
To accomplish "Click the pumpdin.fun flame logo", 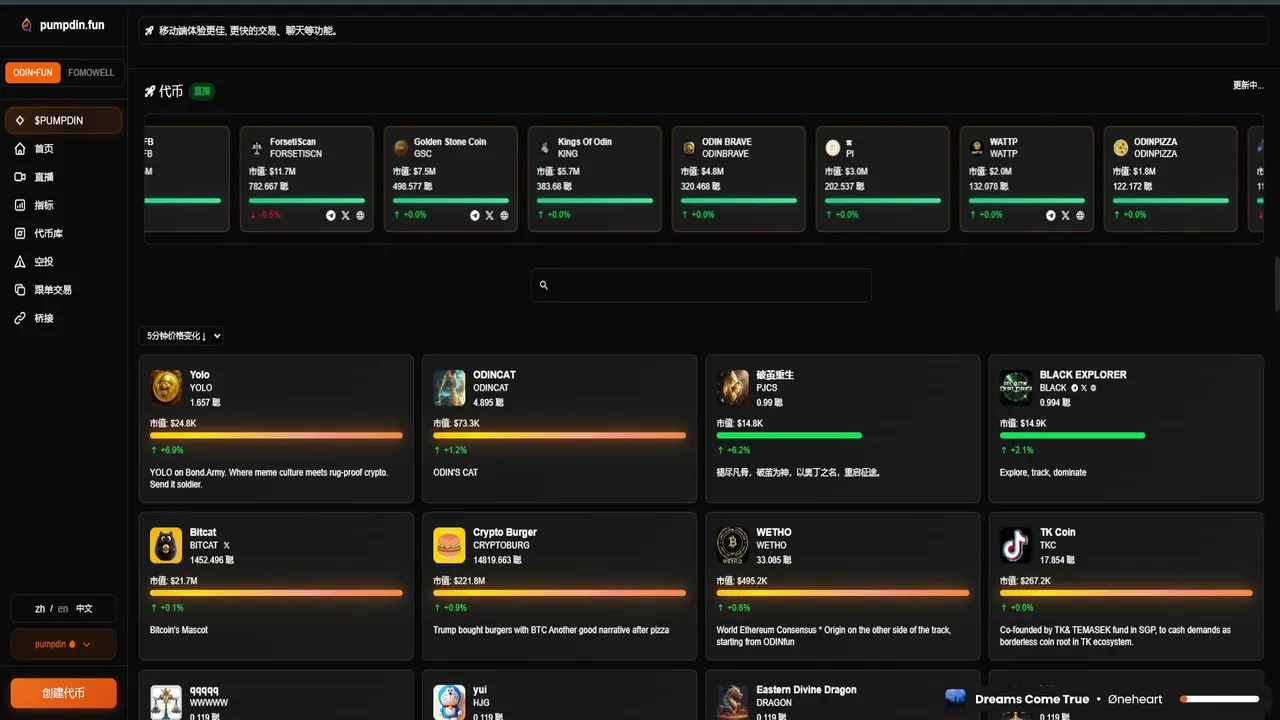I will 26,25.
